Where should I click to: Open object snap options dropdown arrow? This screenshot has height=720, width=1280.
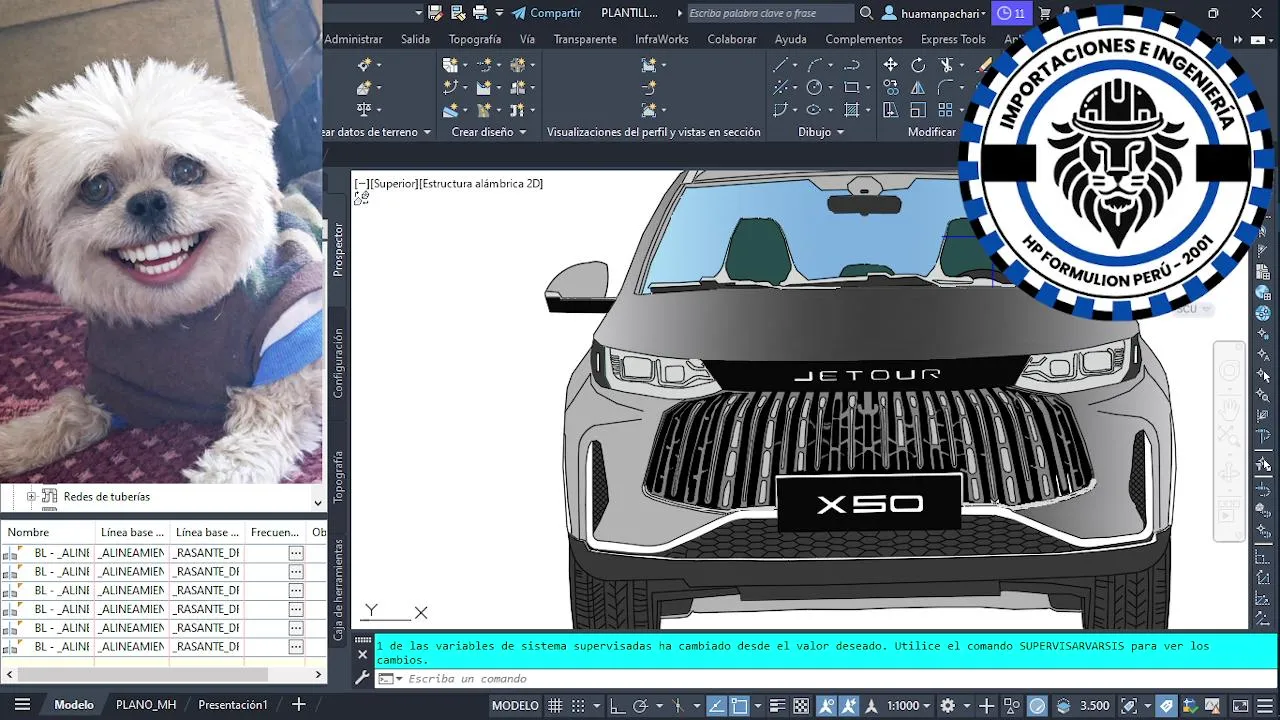tap(758, 705)
